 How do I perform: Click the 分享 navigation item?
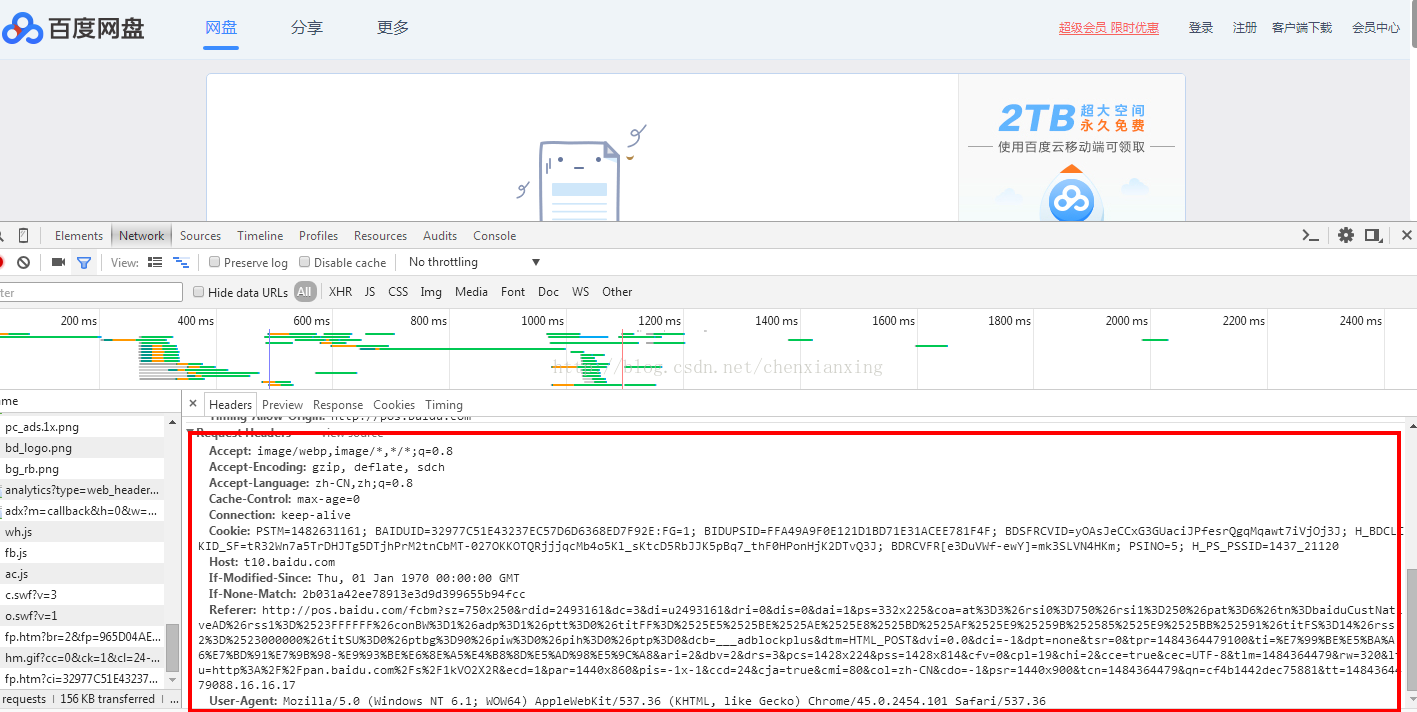307,28
